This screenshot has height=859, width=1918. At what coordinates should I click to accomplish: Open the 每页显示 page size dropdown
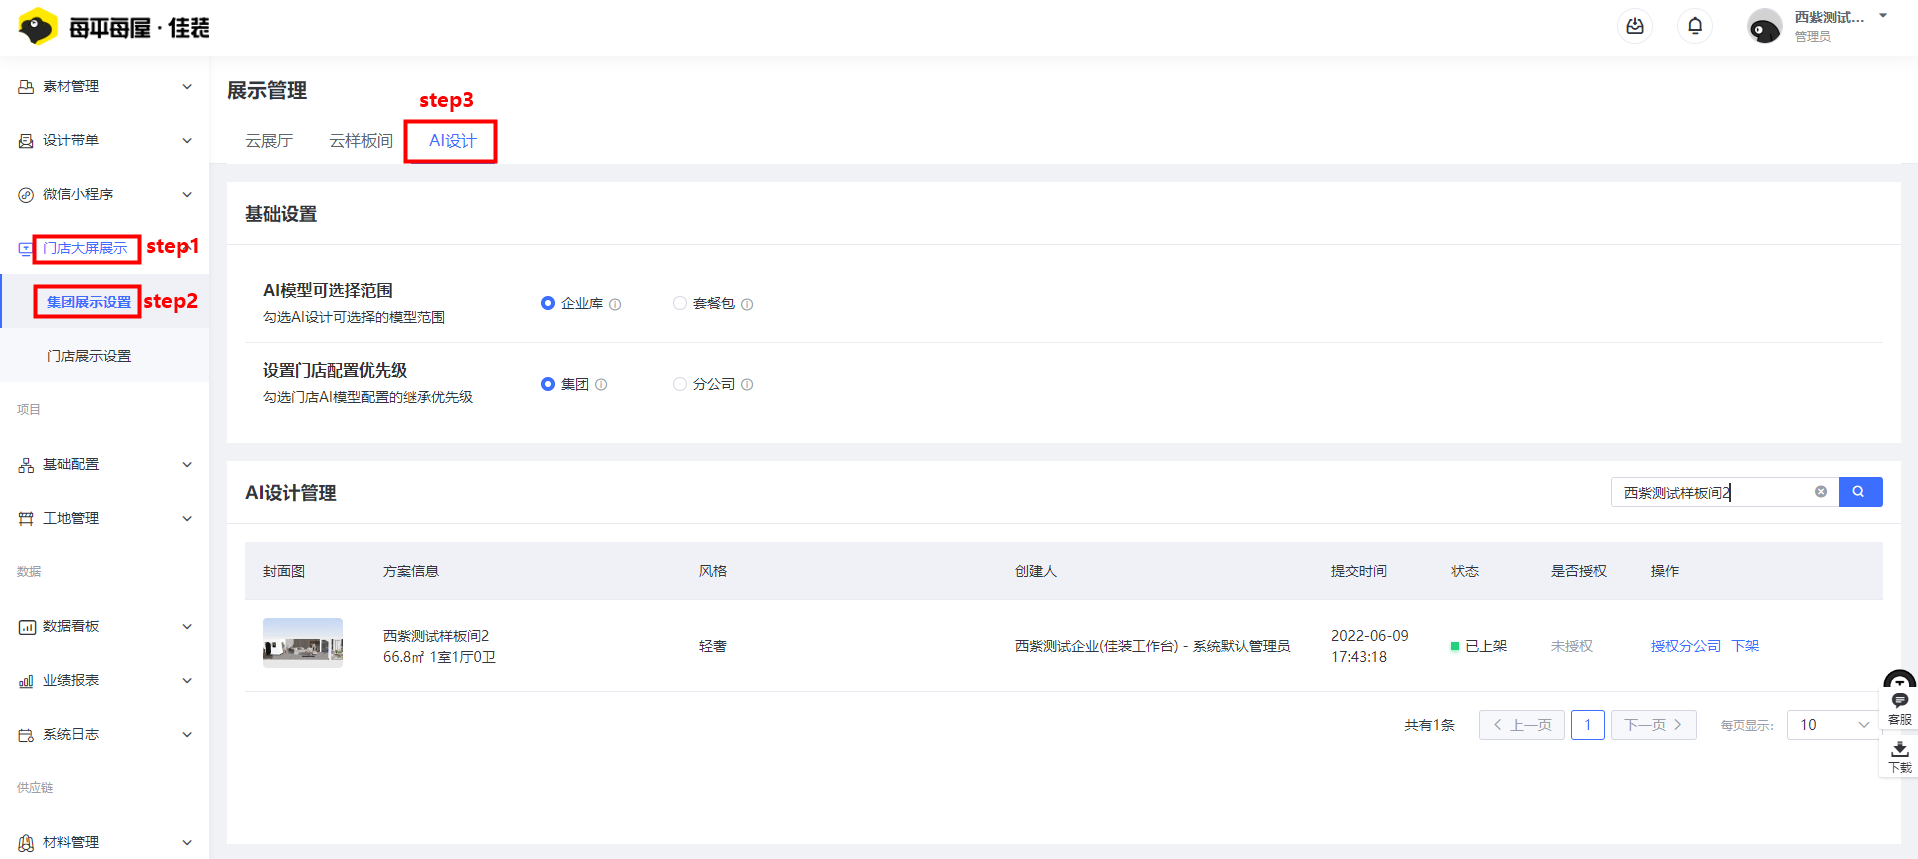(1833, 725)
